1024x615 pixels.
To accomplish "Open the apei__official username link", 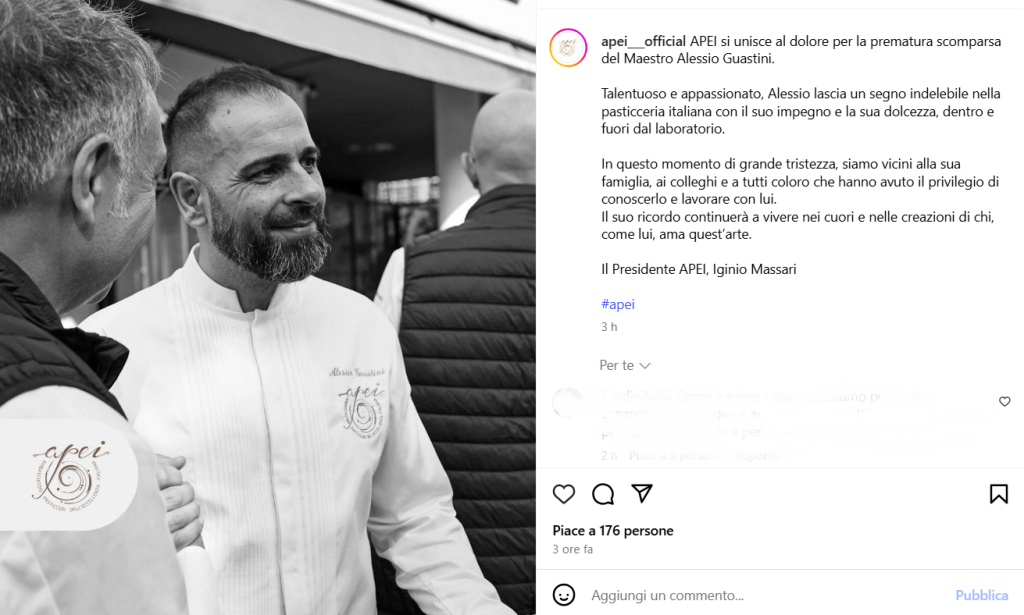I will [643, 41].
